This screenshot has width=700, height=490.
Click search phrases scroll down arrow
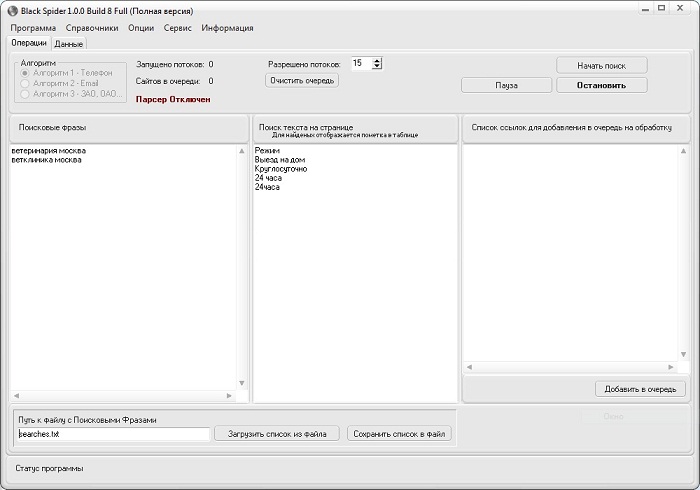242,383
